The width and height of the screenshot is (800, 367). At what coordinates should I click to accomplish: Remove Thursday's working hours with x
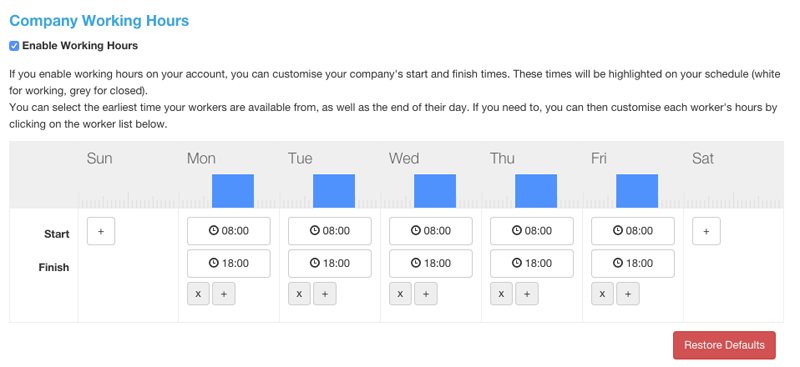[x=502, y=294]
